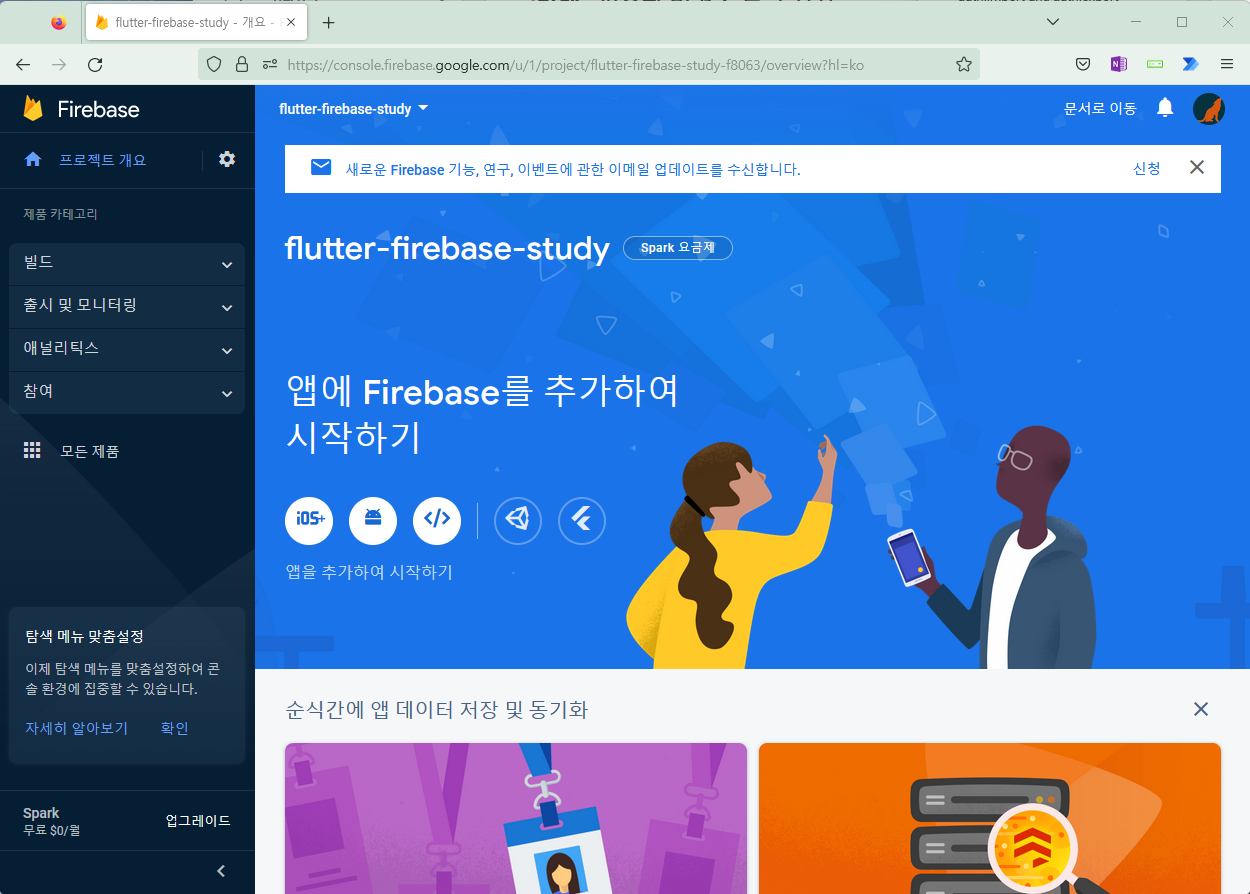
Task: Click 문서로 이동 link
Action: (1100, 108)
